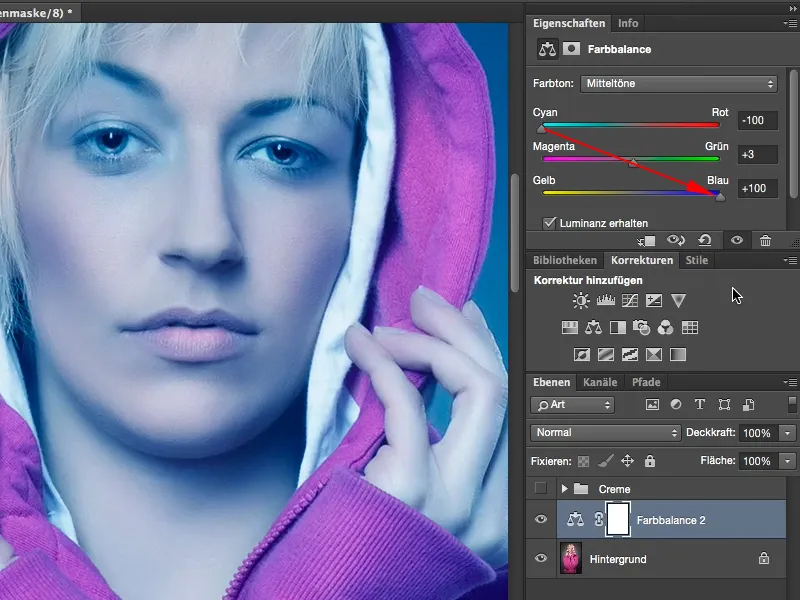Add a Black & White adjustment
Viewport: 800px width, 600px height.
[615, 326]
